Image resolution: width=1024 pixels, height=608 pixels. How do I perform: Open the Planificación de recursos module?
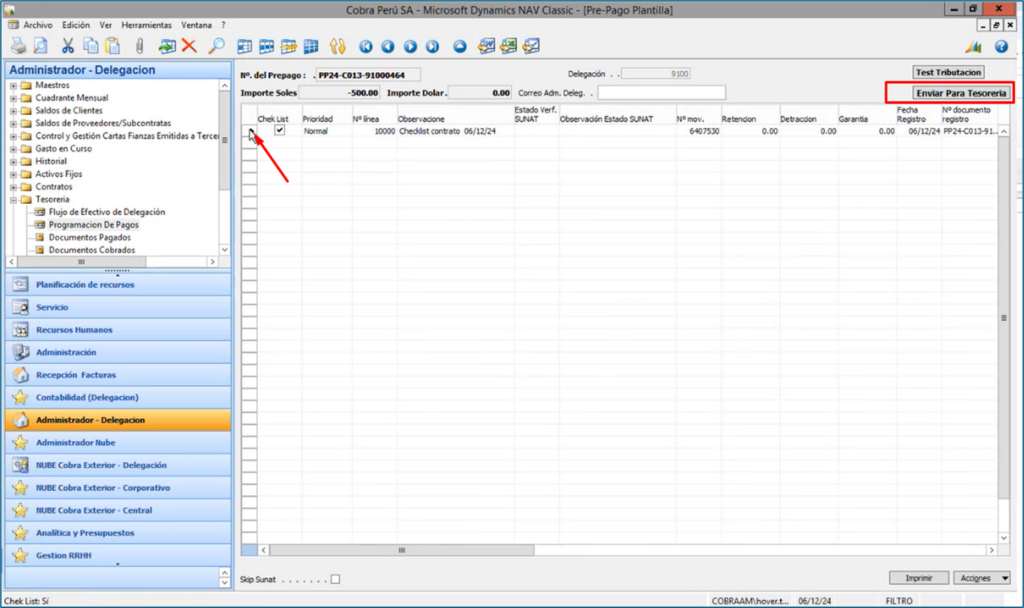pos(118,285)
